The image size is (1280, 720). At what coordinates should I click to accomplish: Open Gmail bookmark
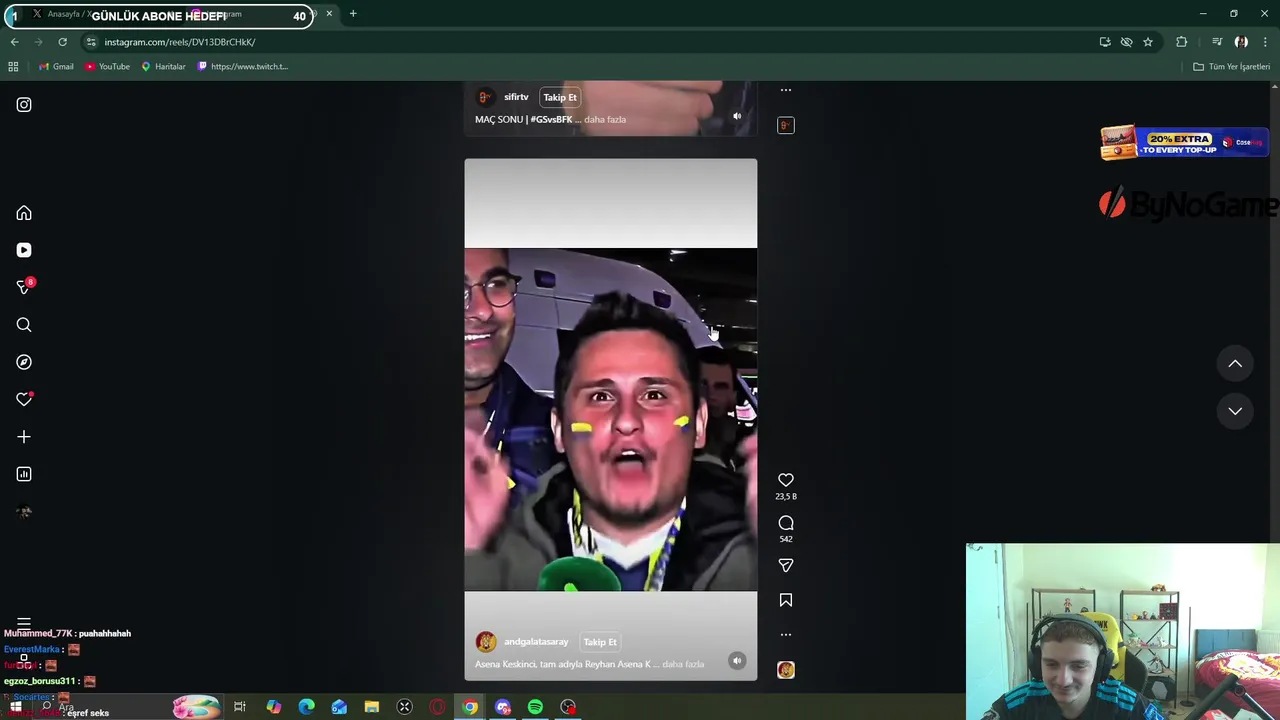[56, 66]
